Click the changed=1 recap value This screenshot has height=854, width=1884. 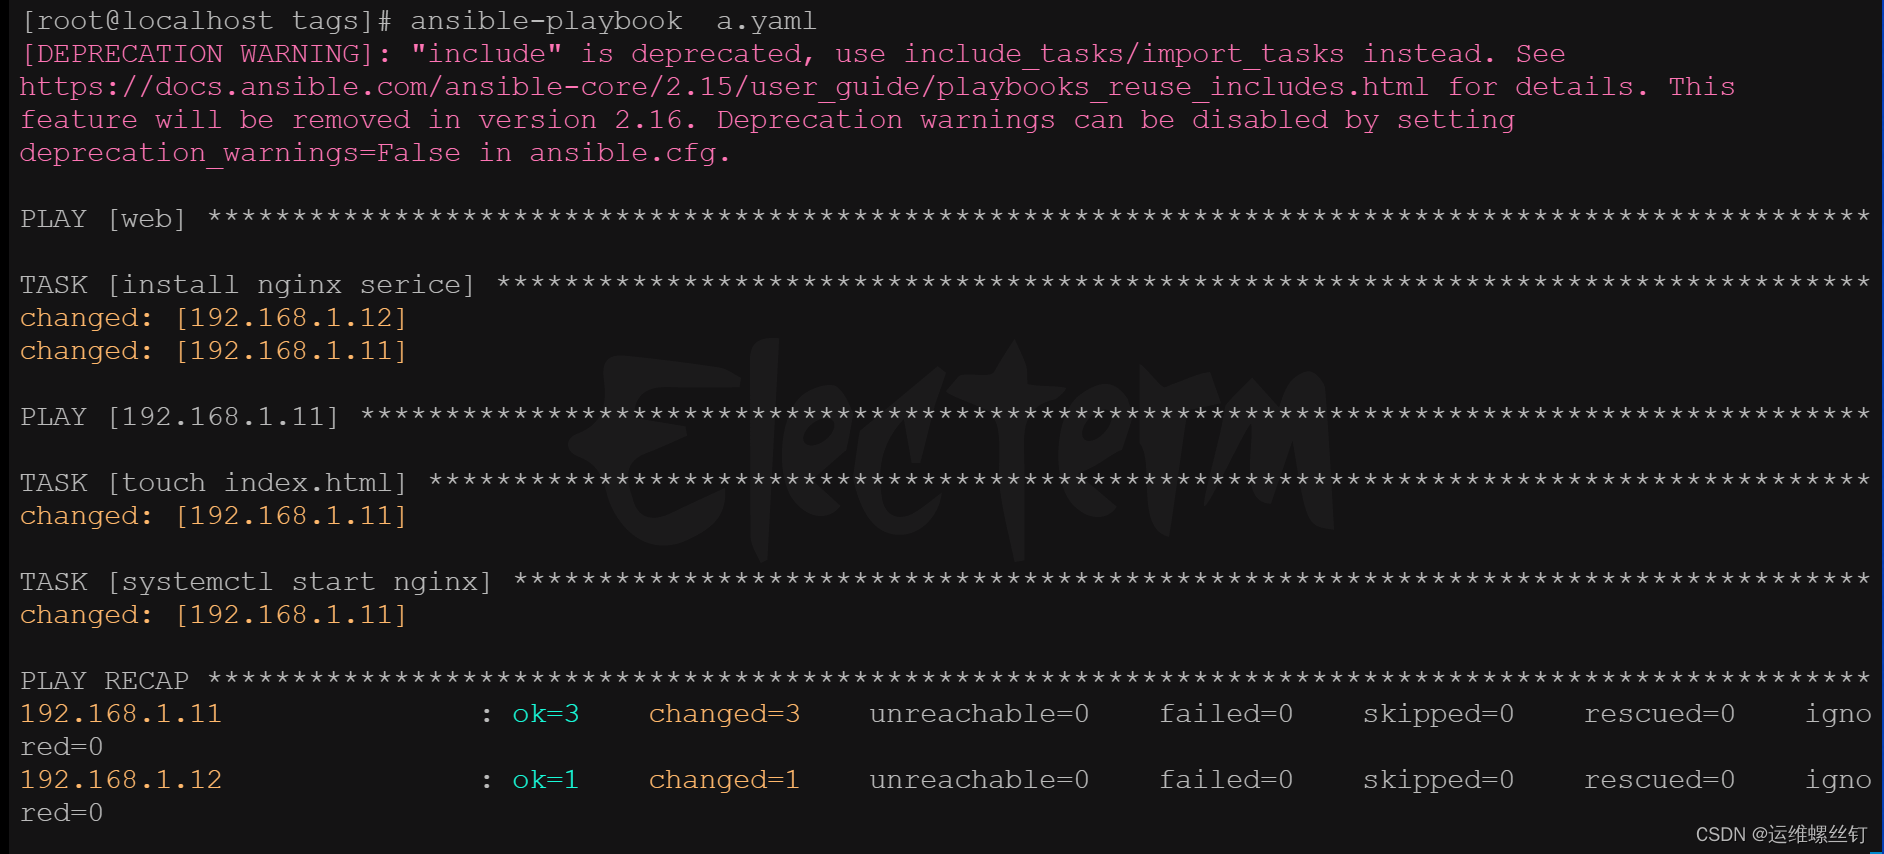pyautogui.click(x=724, y=780)
